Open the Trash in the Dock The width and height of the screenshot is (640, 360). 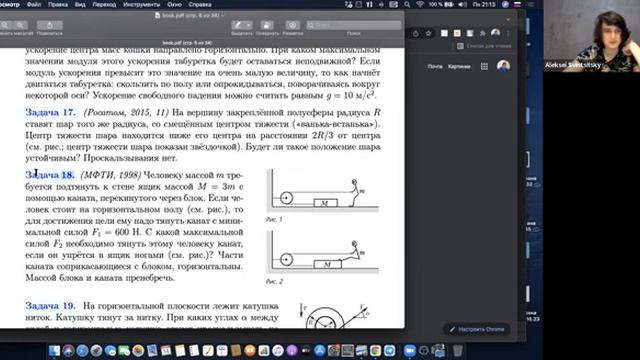pos(458,351)
